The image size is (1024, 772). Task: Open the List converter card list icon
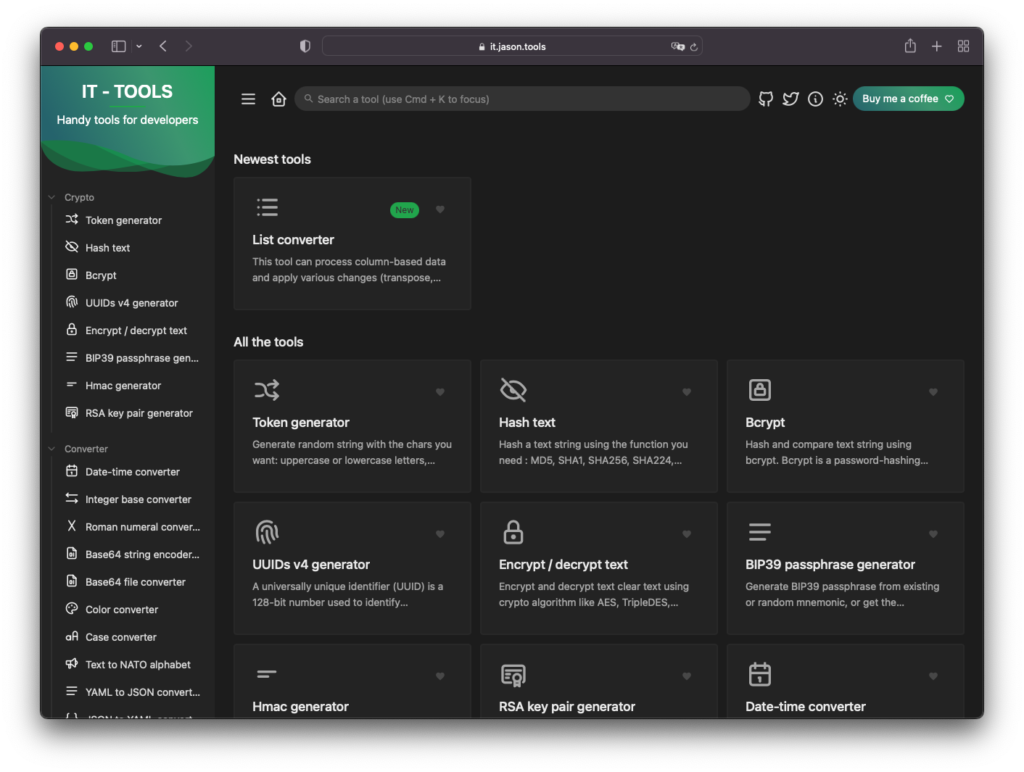click(267, 207)
